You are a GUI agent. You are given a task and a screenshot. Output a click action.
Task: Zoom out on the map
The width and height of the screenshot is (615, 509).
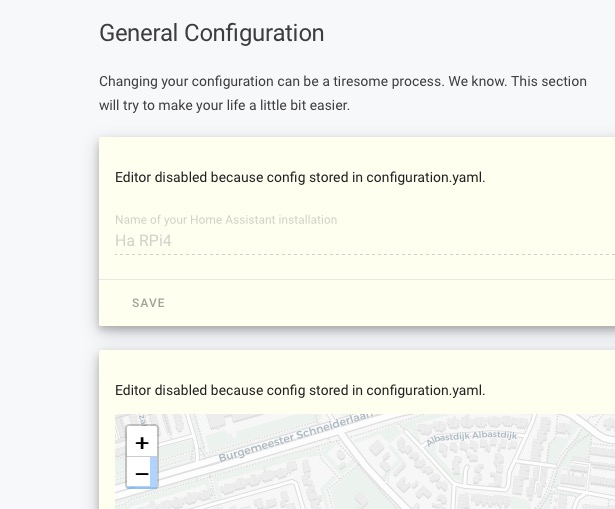pos(142,473)
